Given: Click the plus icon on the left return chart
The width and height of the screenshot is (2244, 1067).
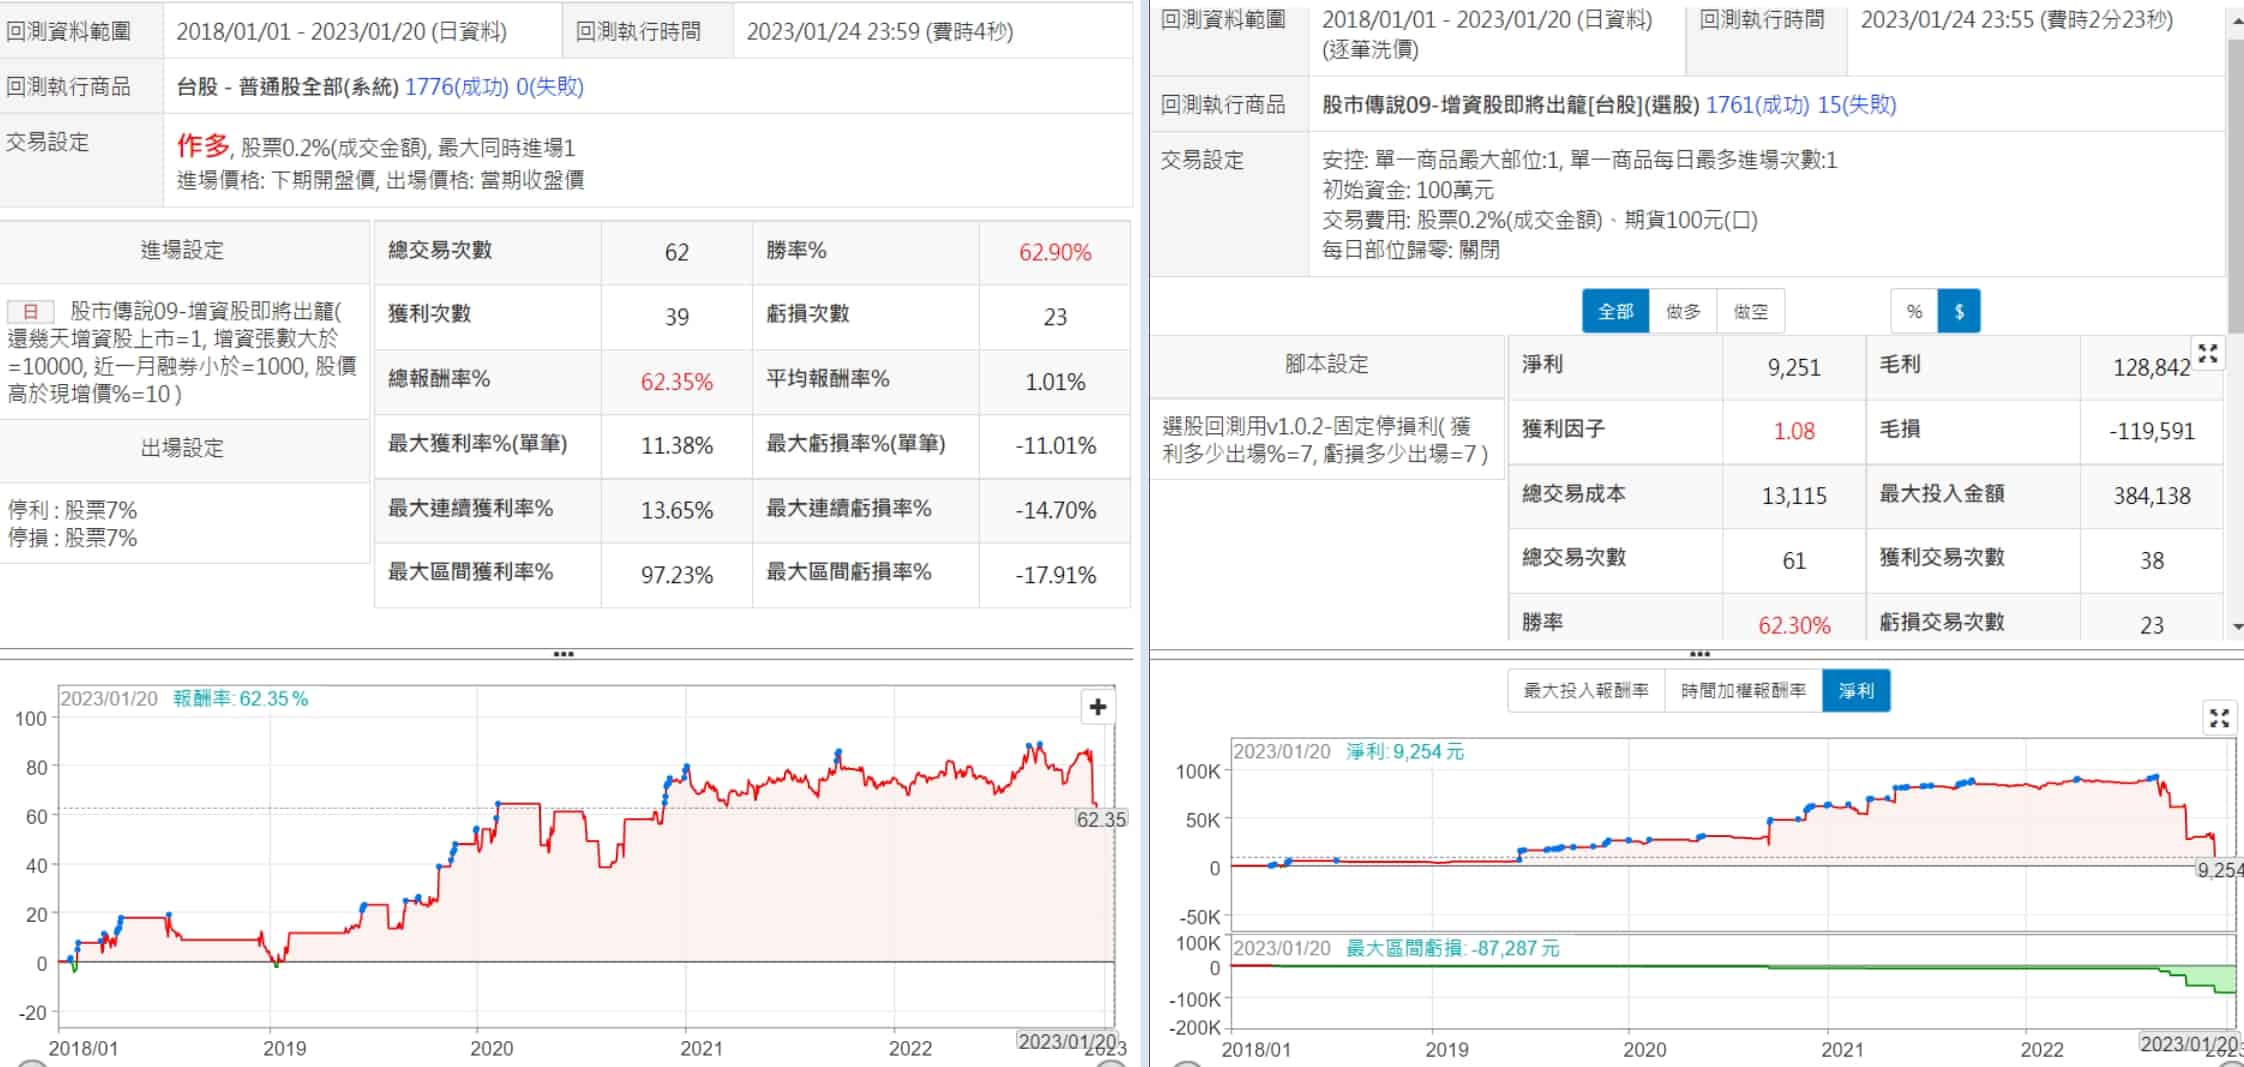Looking at the screenshot, I should tap(1097, 707).
